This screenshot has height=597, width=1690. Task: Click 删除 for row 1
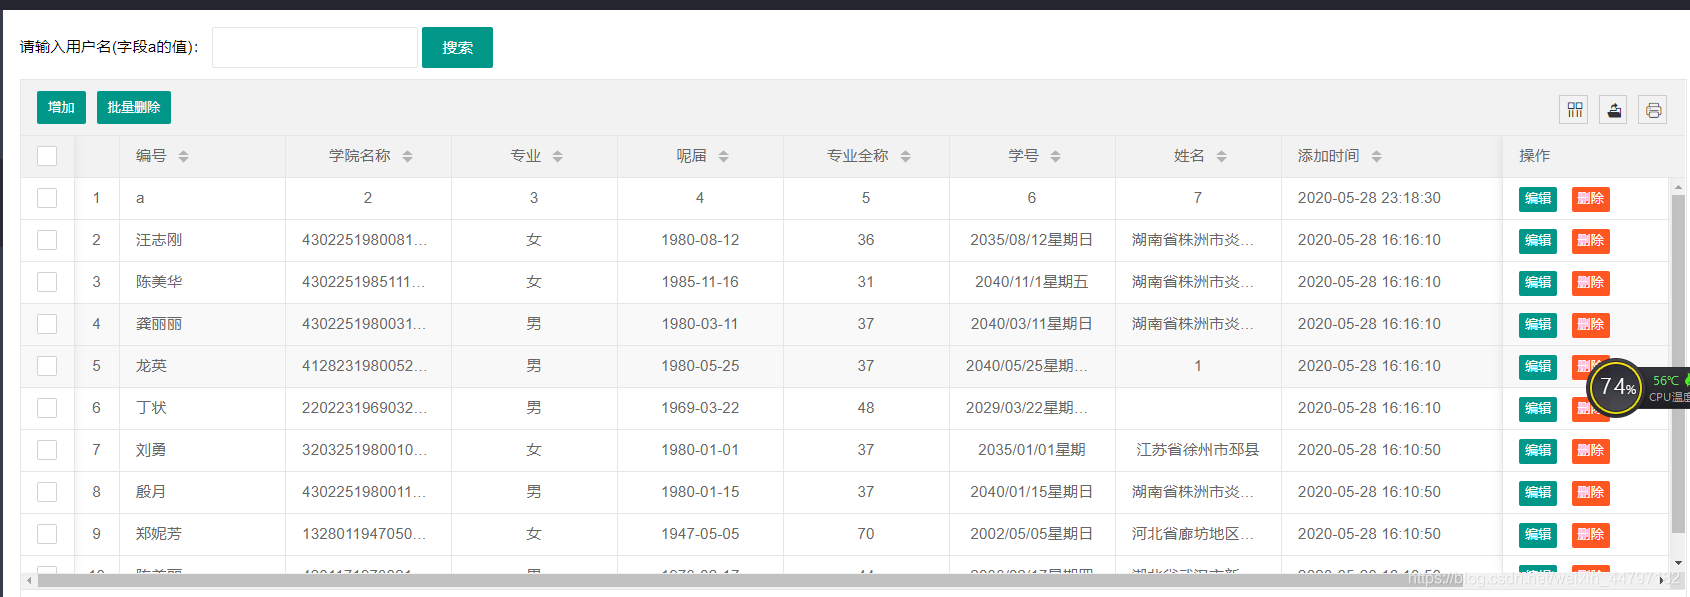(1591, 199)
